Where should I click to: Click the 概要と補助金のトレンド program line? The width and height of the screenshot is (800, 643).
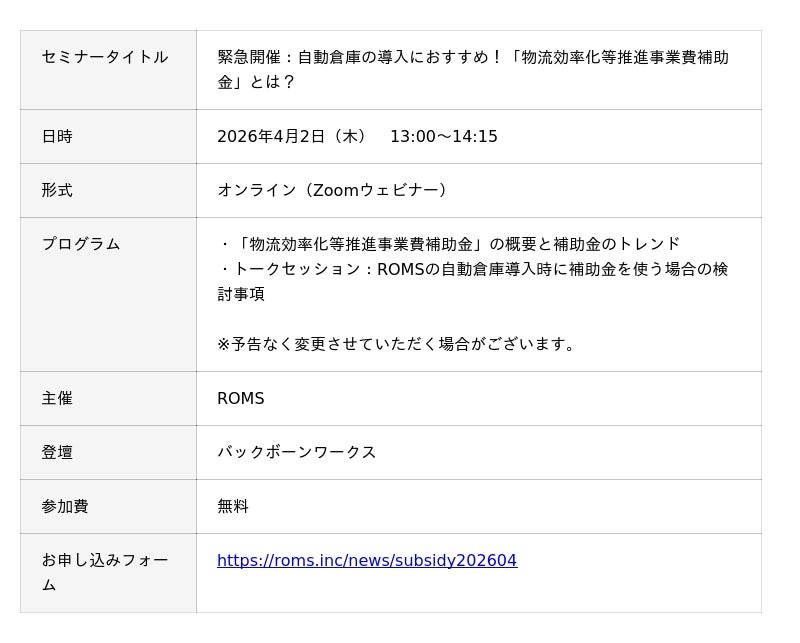[x=448, y=244]
